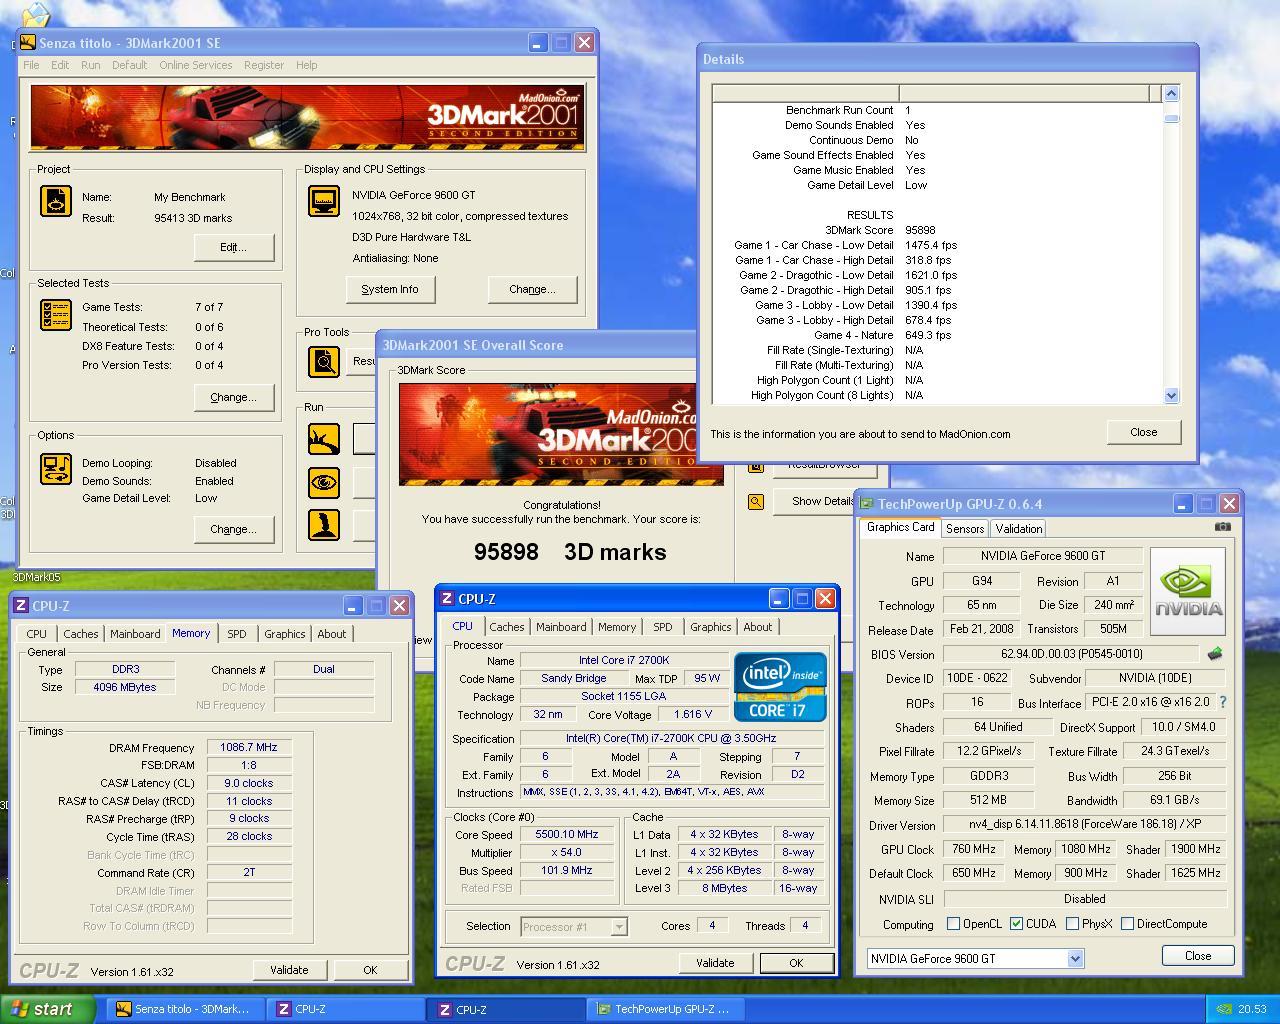This screenshot has width=1280, height=1024.
Task: Click Change... under Display and CPU Settings
Action: [x=532, y=289]
